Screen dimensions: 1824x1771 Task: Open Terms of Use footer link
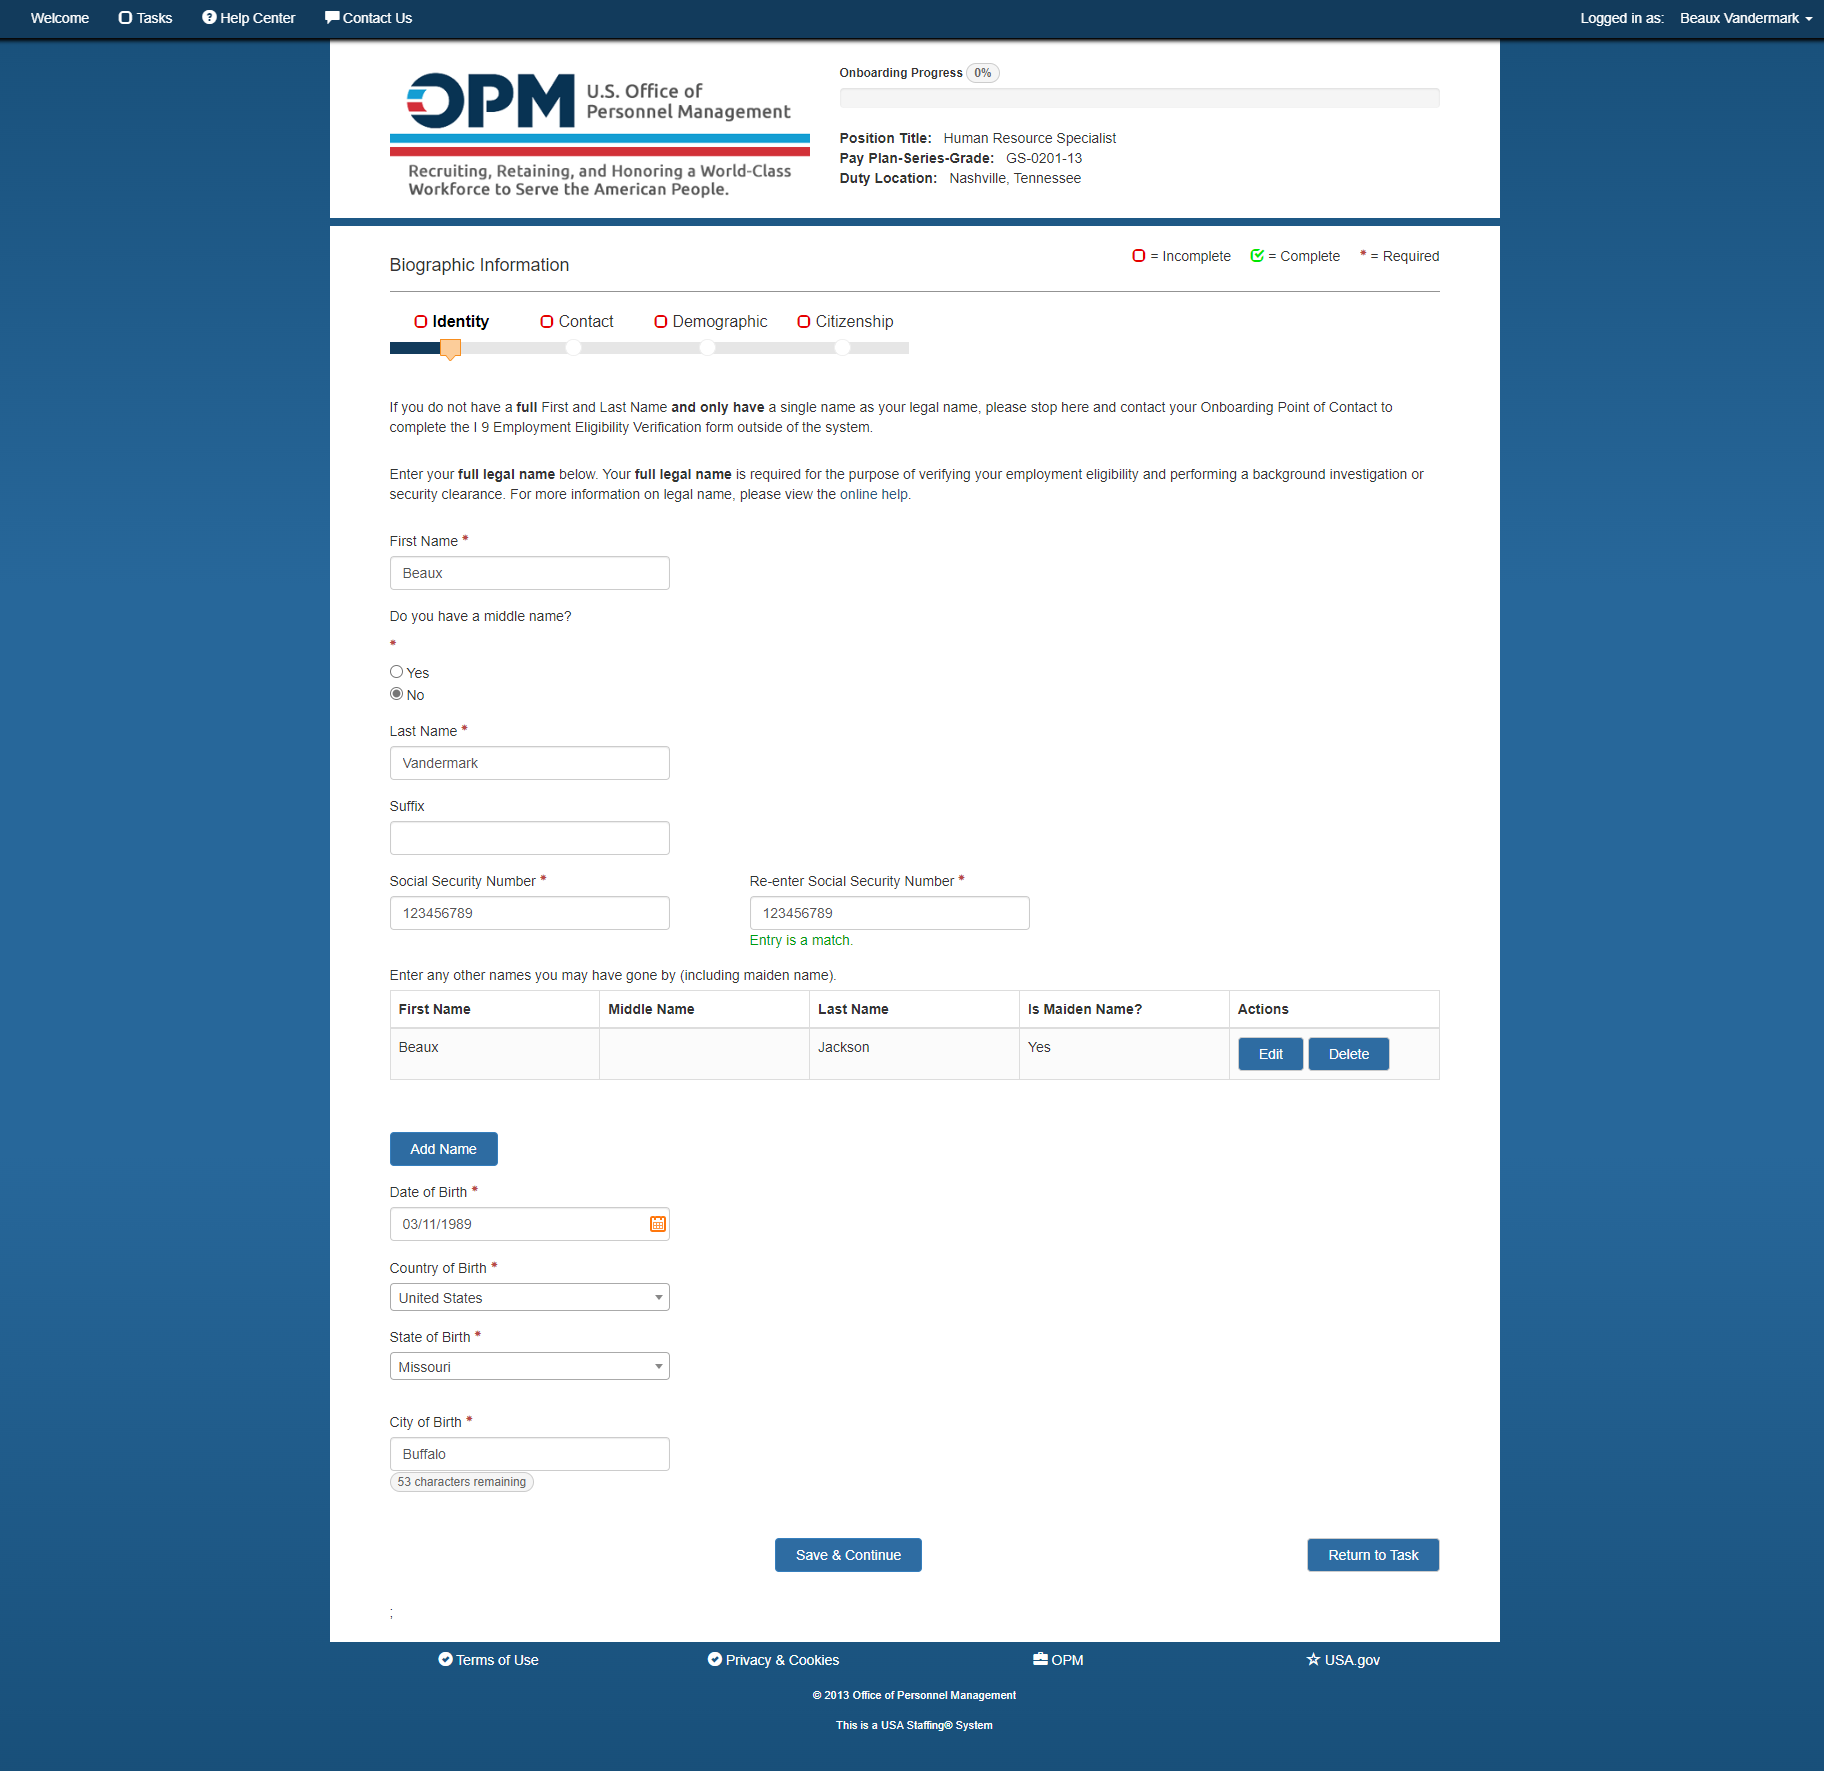488,1660
